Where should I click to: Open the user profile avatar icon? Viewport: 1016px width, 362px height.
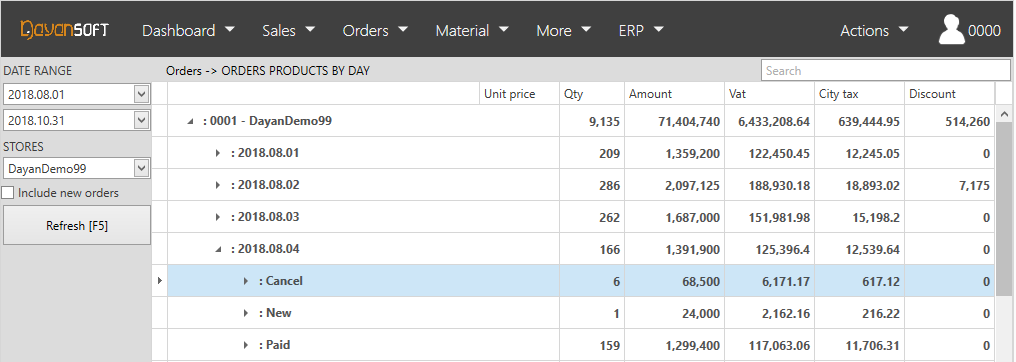[951, 30]
